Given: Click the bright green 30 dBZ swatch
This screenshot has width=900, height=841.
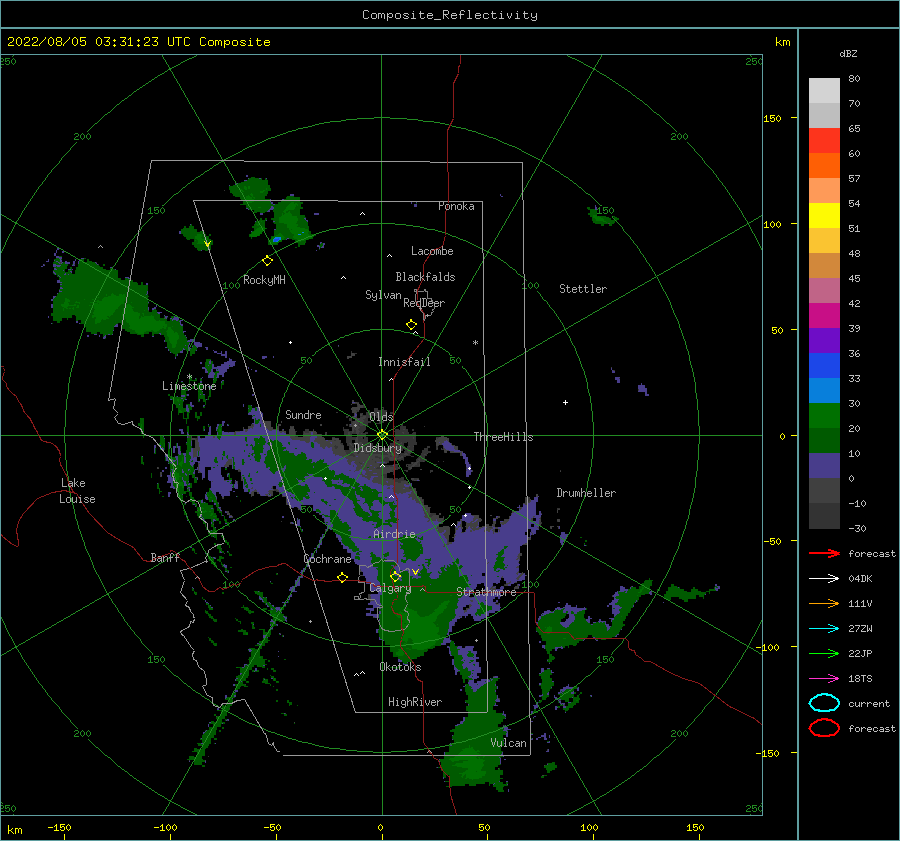Looking at the screenshot, I should (824, 416).
